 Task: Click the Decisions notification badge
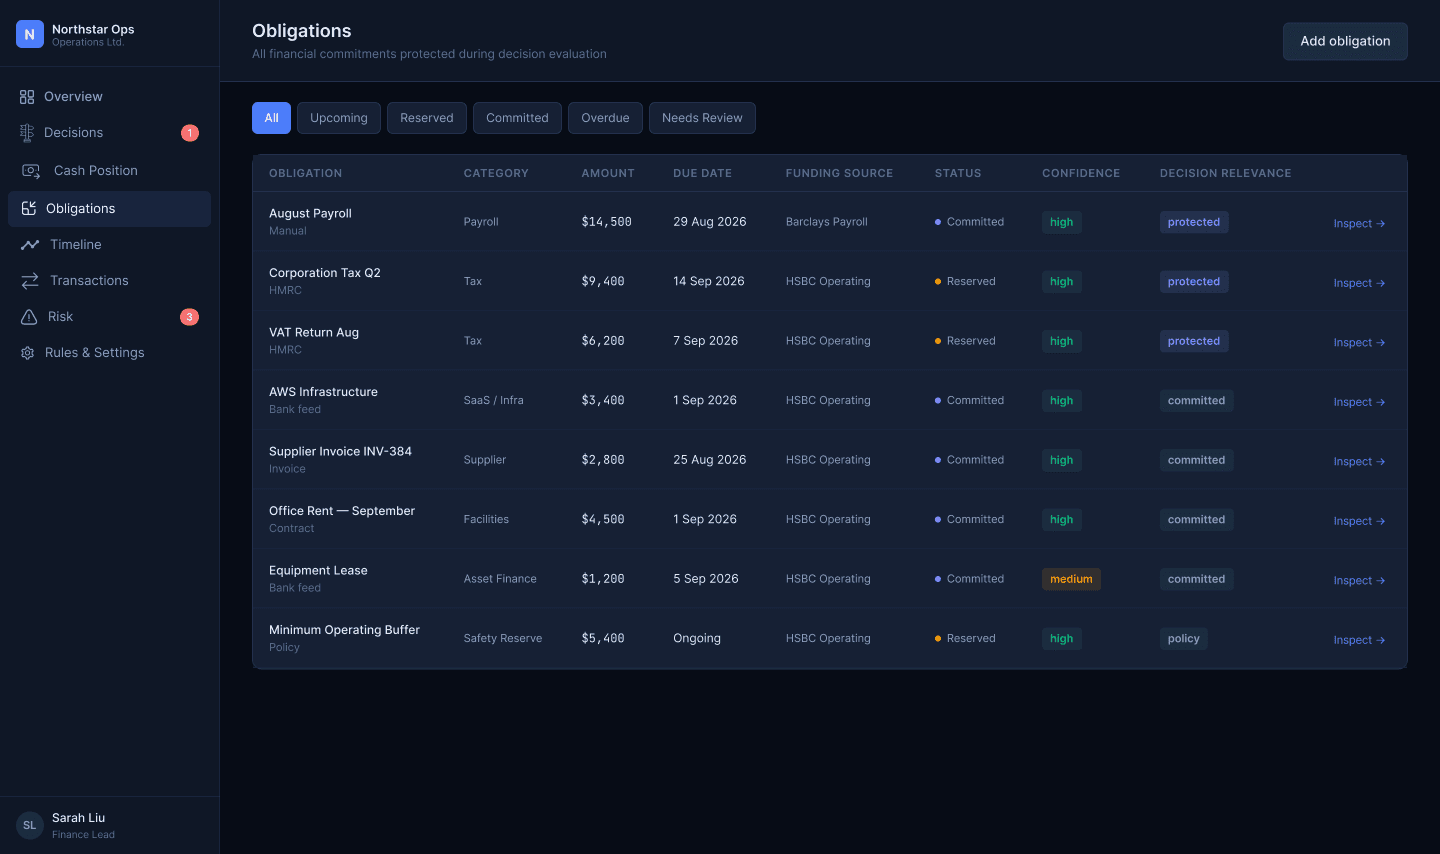pyautogui.click(x=190, y=133)
